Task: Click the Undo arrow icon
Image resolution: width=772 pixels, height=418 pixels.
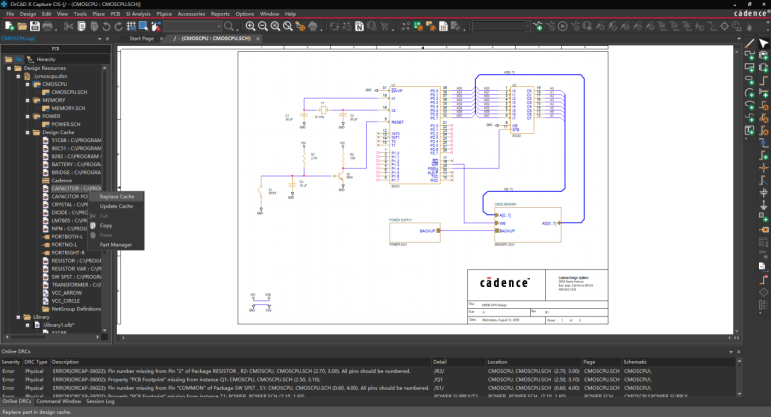Action: pos(106,26)
